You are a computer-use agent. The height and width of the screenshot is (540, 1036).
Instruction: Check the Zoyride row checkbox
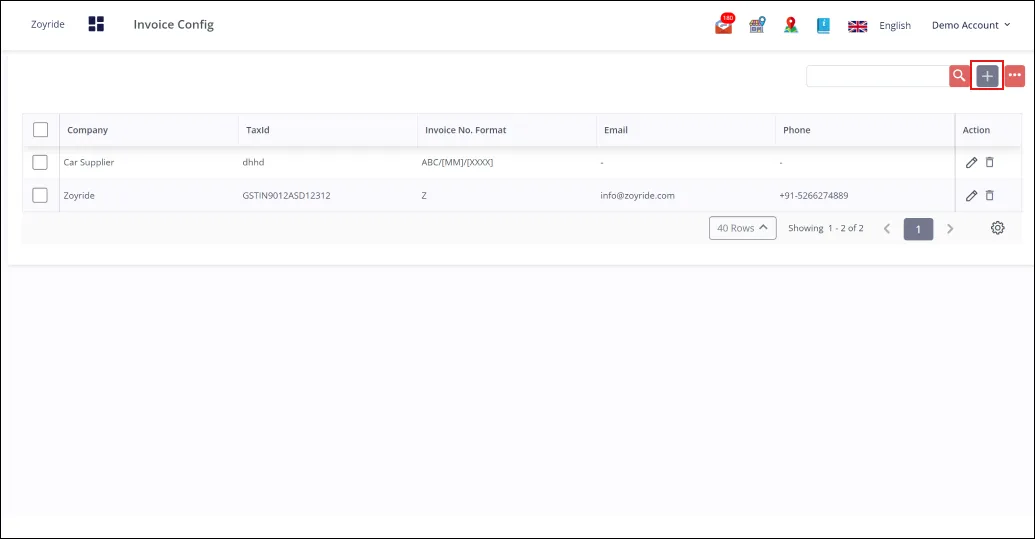(x=40, y=196)
